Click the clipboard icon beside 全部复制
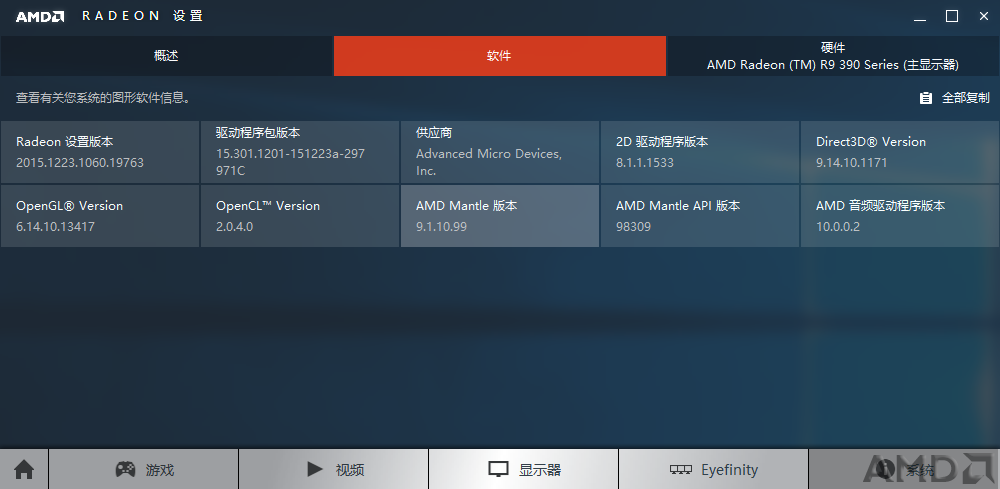Screen dimensions: 1000x489 pyautogui.click(x=925, y=98)
